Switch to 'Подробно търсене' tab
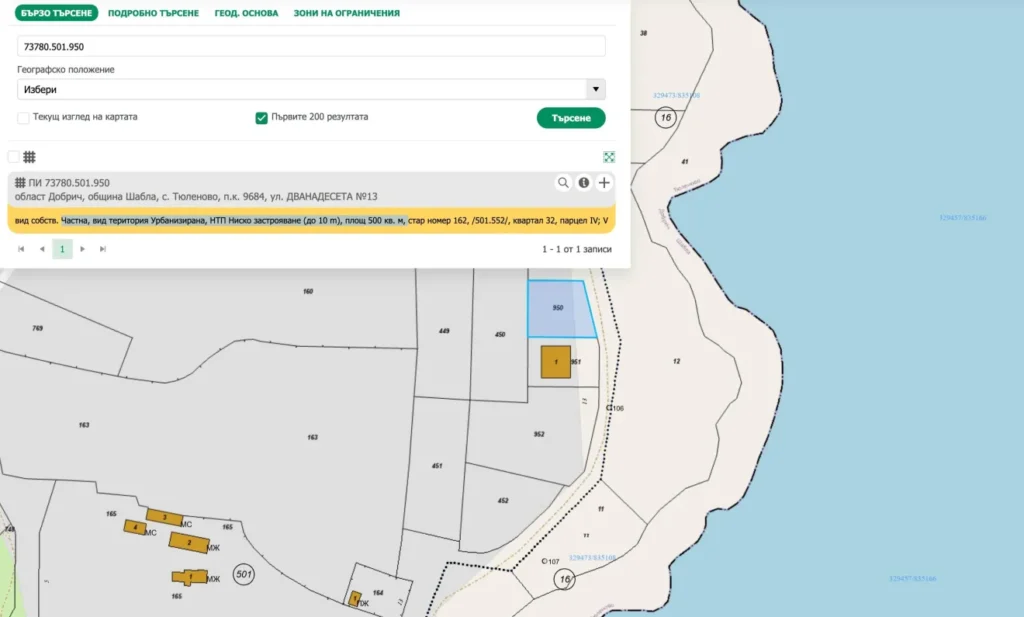The height and width of the screenshot is (617, 1024). tap(153, 13)
